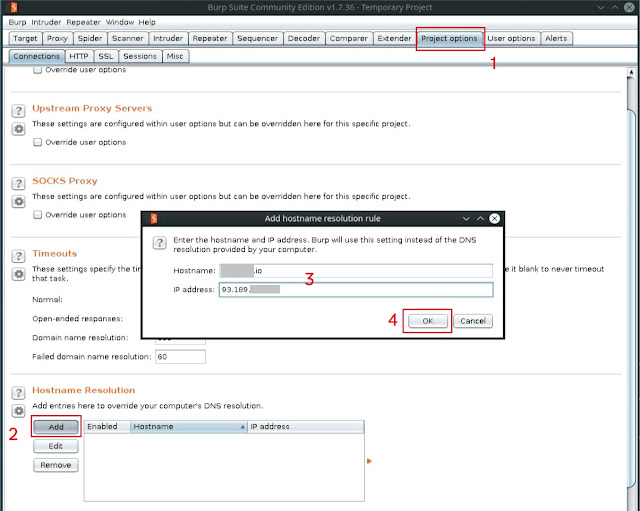This screenshot has height=511, width=640.
Task: Click the Hostname input field
Action: pyautogui.click(x=356, y=271)
